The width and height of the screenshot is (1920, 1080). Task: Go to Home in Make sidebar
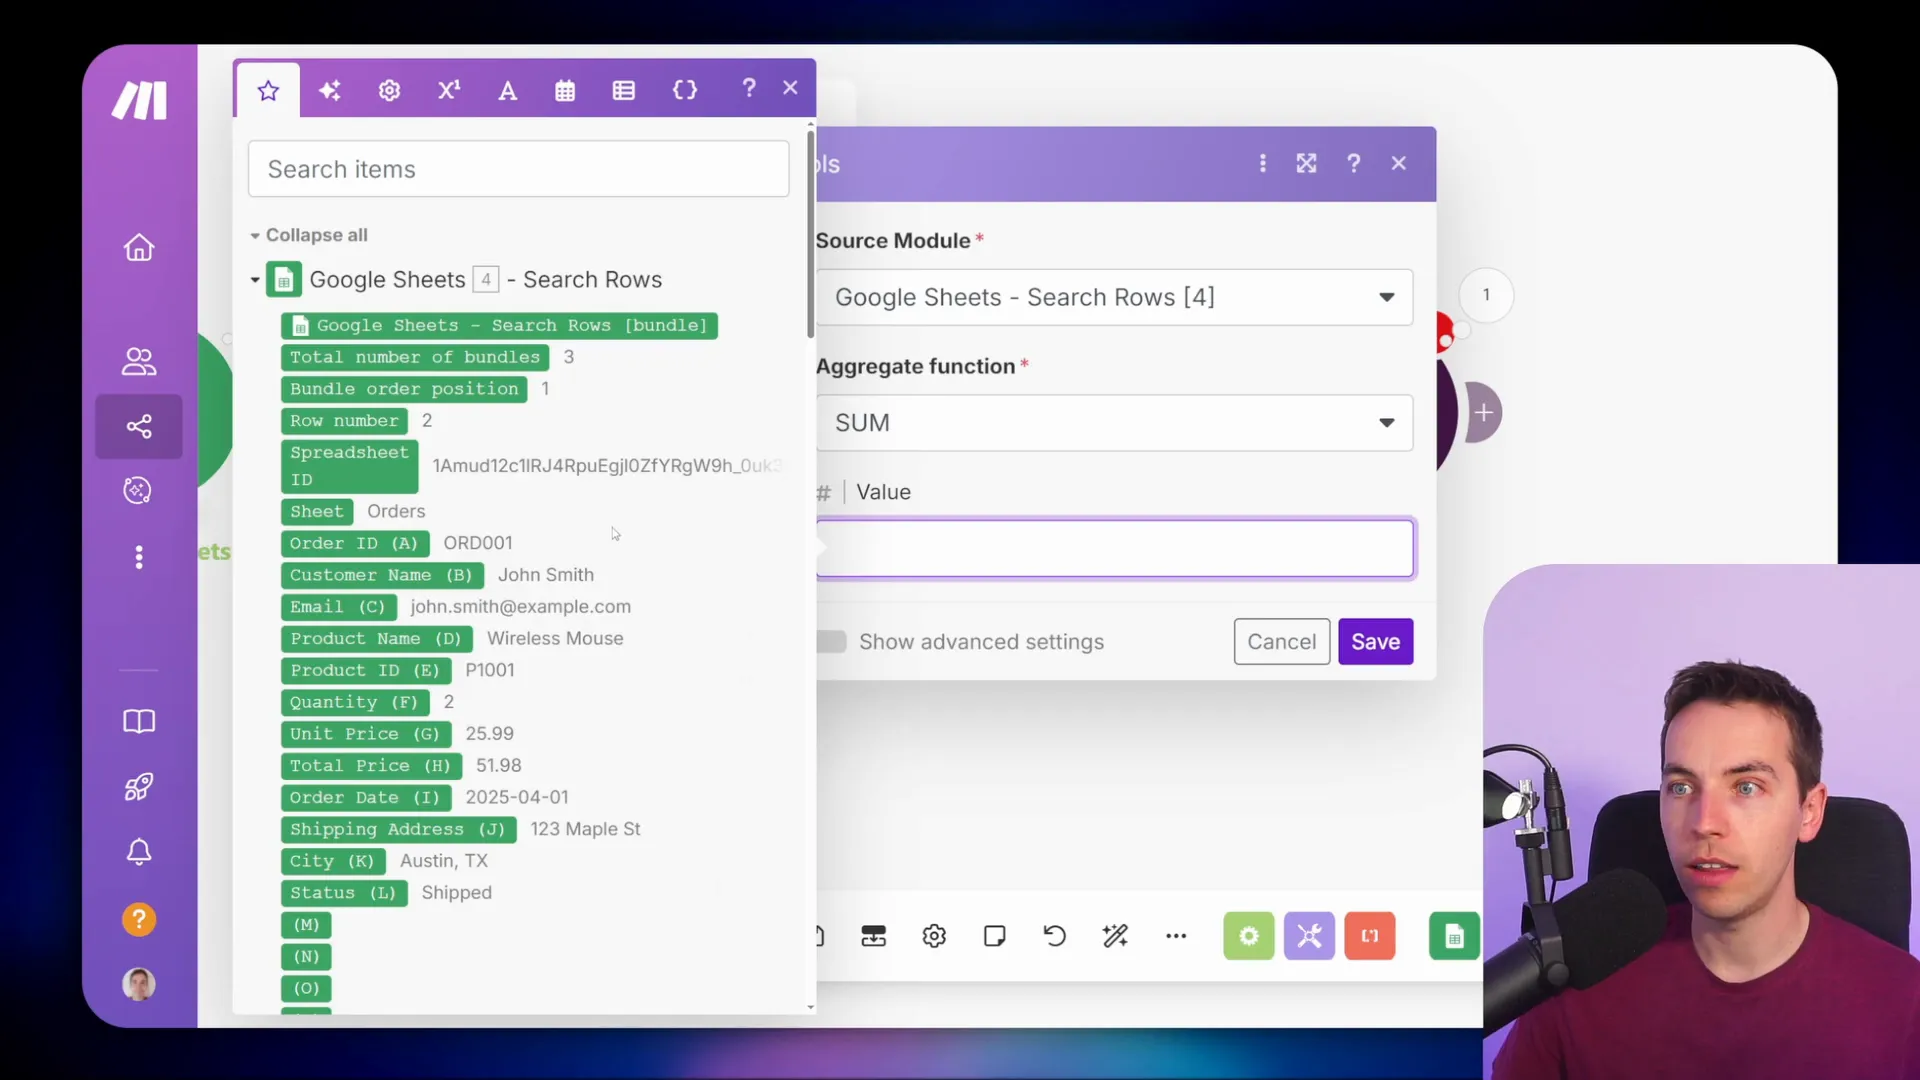[139, 247]
